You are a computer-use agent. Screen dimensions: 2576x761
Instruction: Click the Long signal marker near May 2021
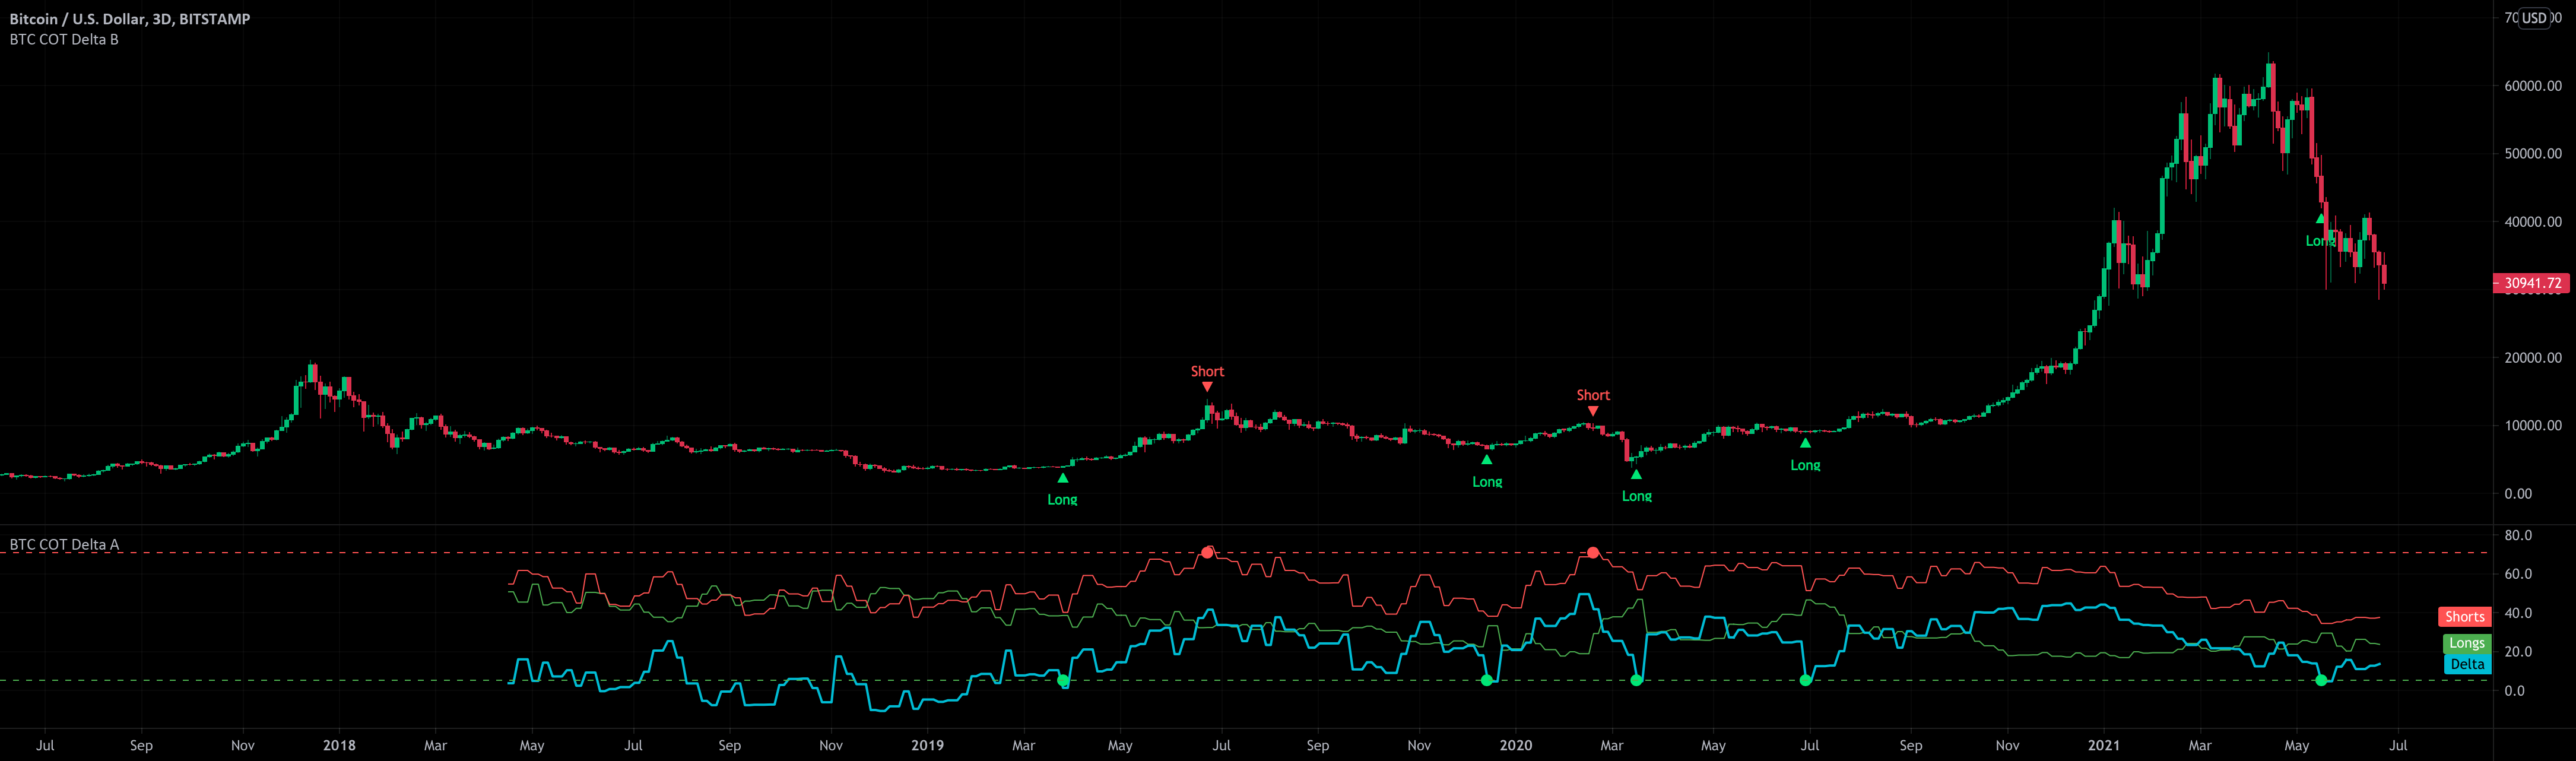point(2320,231)
